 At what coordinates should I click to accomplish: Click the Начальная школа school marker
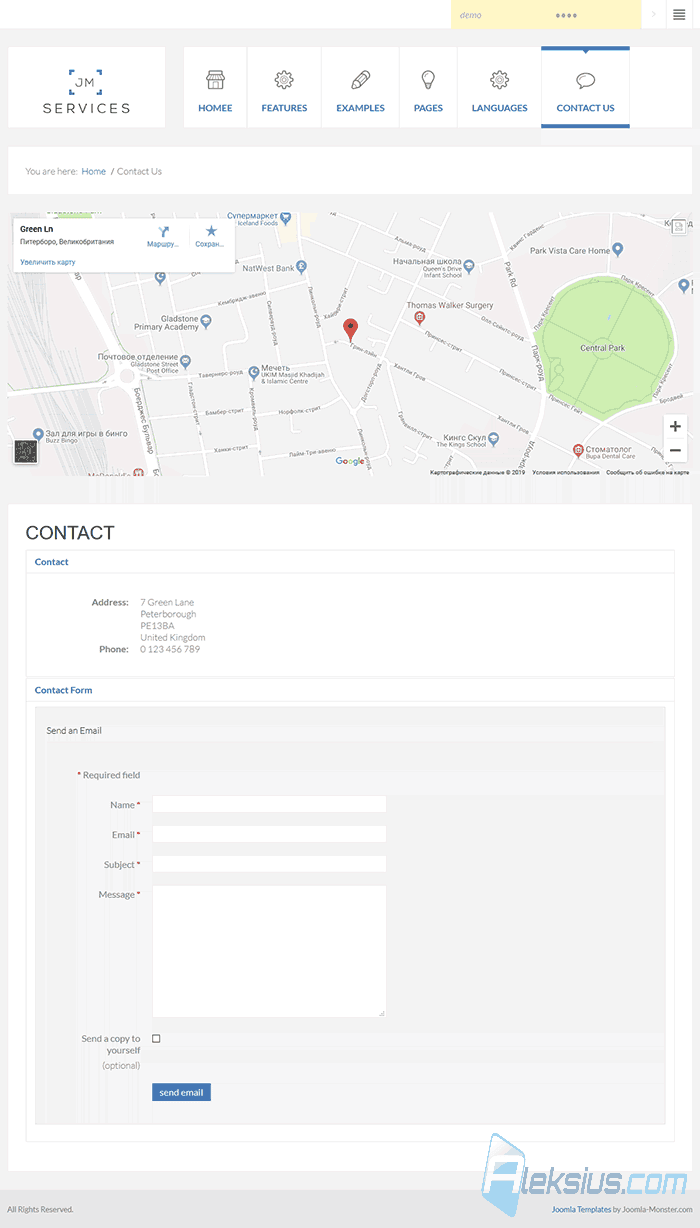470,266
